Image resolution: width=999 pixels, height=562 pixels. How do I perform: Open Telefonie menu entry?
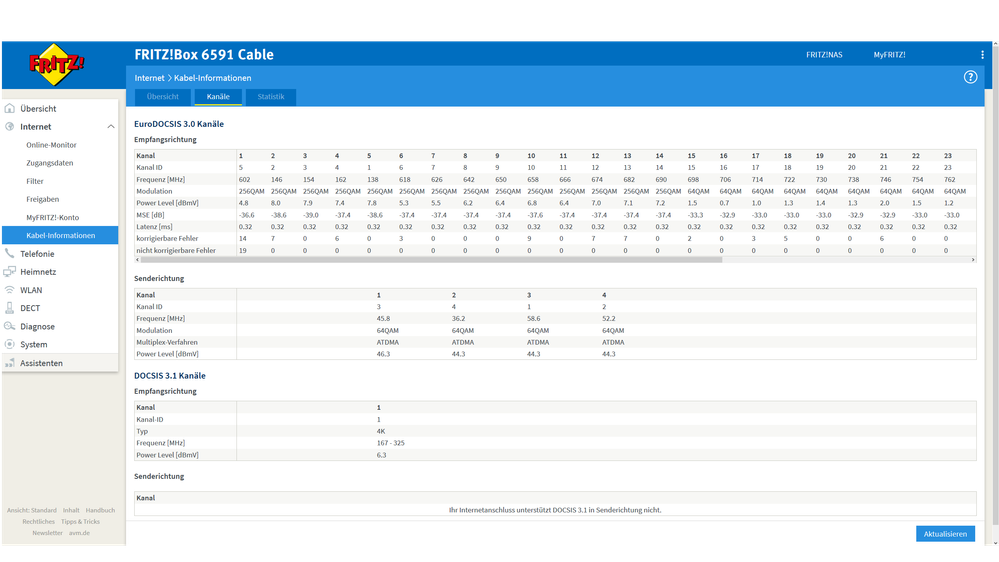37,254
